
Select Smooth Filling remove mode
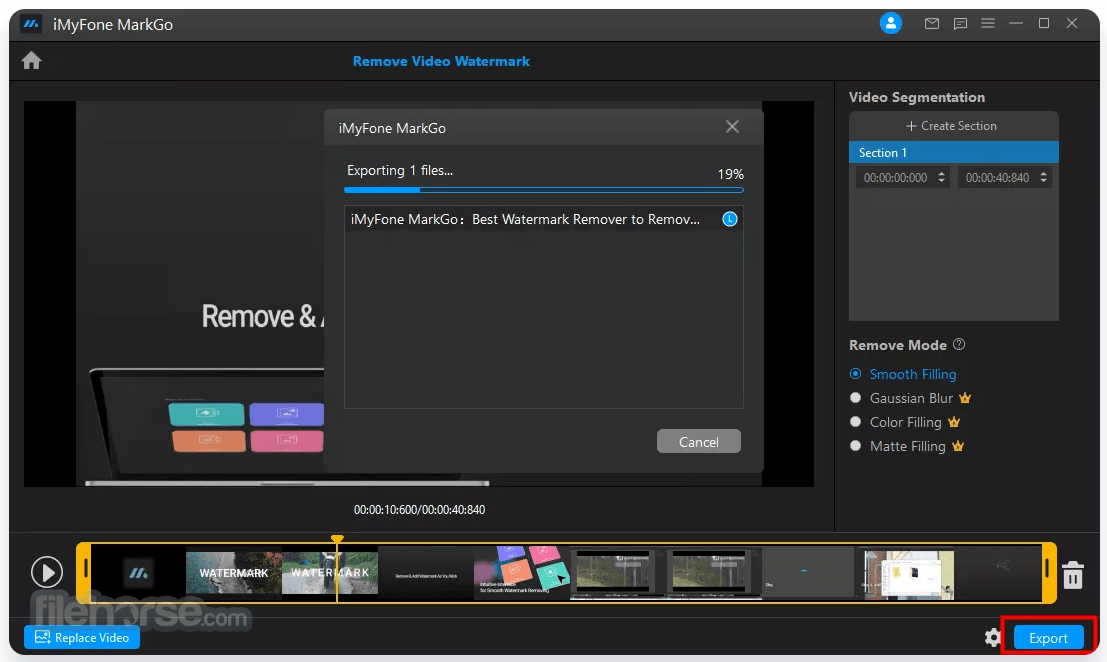click(x=903, y=374)
